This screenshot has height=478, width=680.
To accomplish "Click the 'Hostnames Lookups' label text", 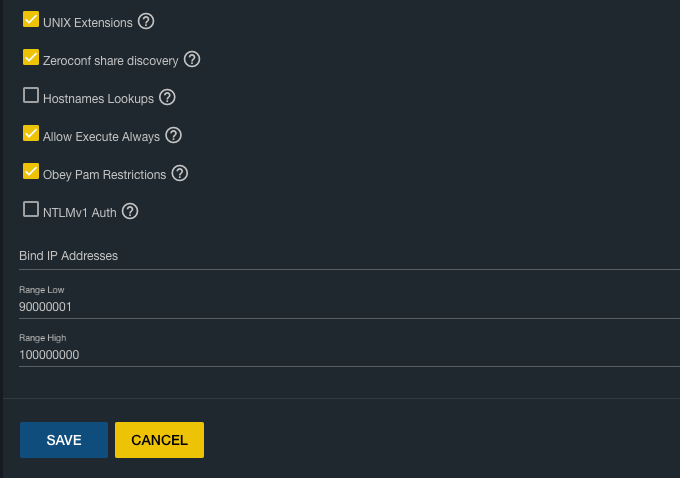I will (98, 99).
